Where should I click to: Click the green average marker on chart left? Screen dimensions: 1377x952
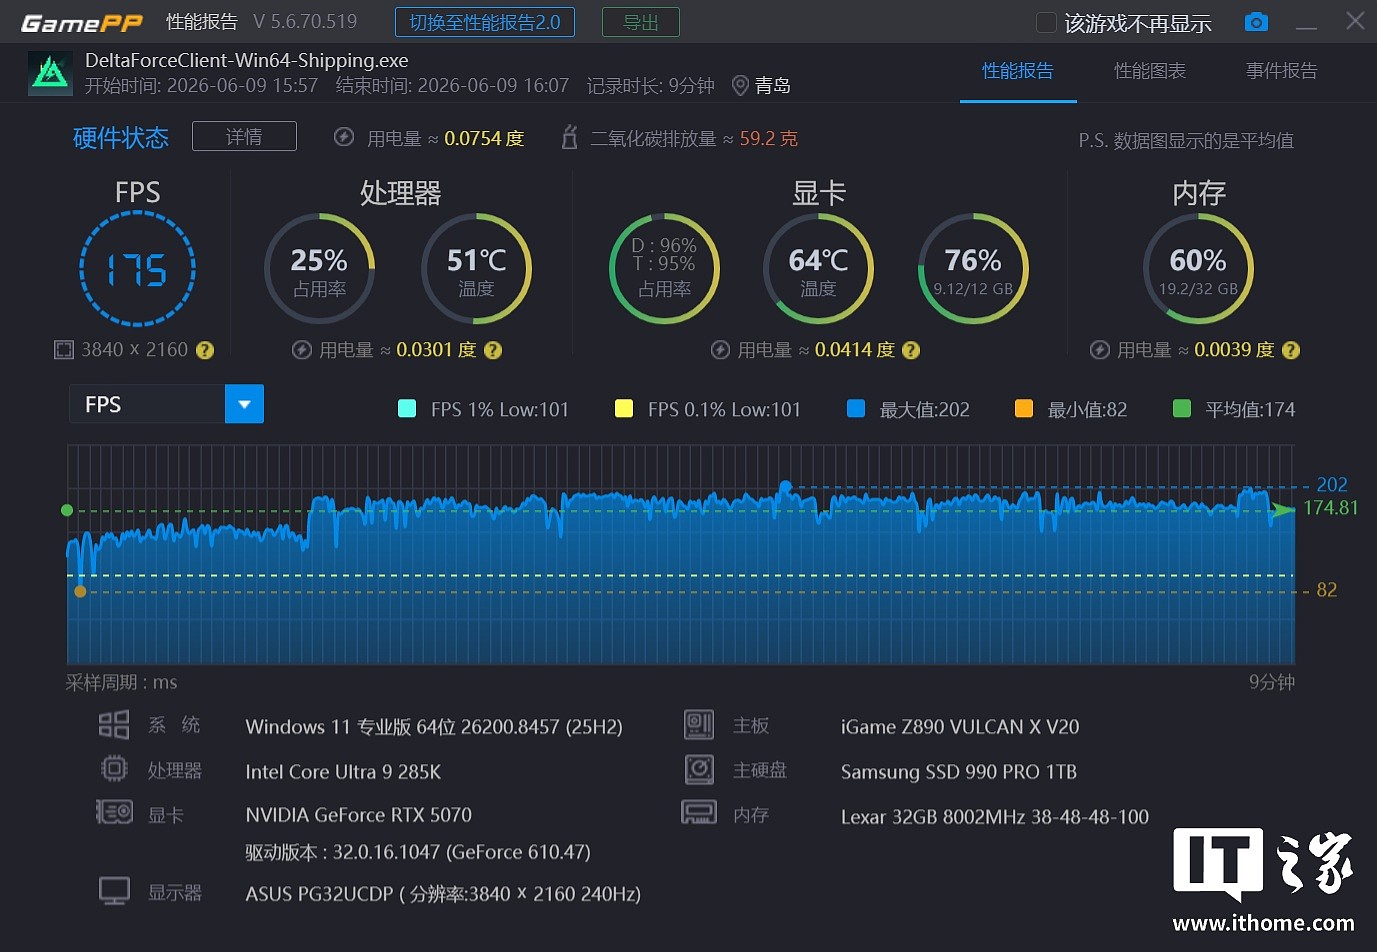[x=67, y=510]
